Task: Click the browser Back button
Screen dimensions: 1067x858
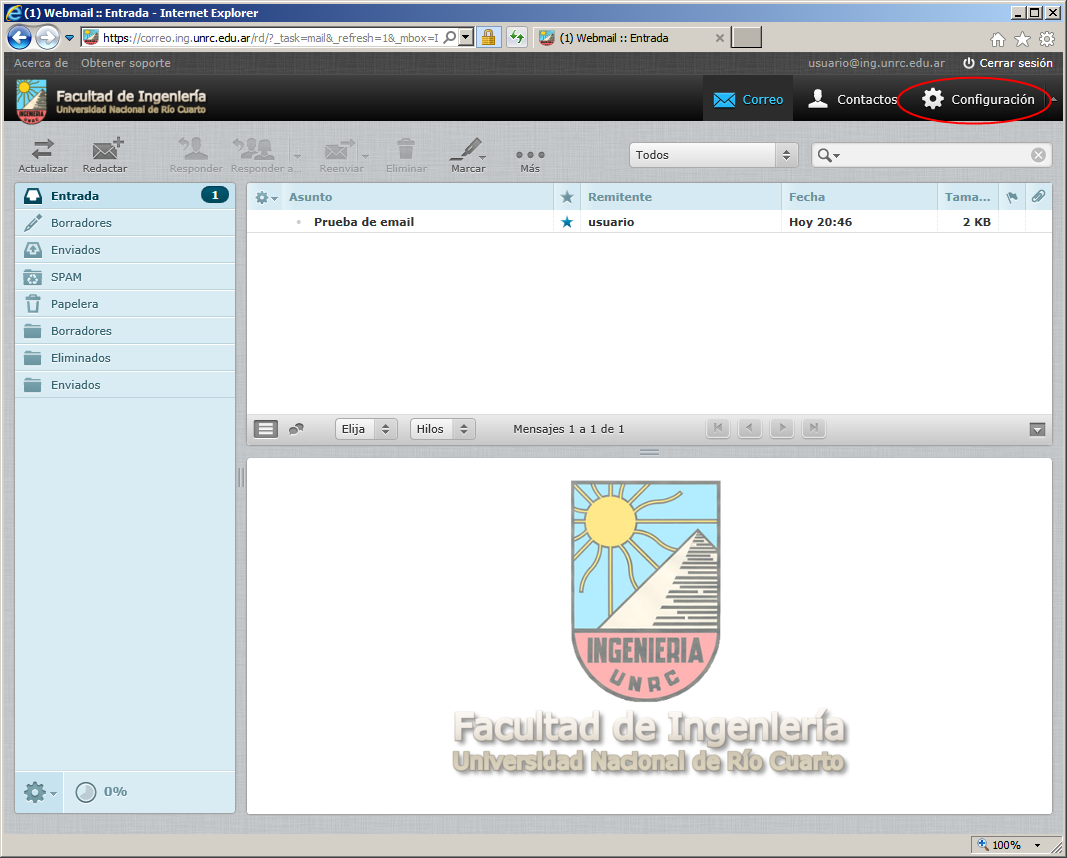Action: coord(19,37)
